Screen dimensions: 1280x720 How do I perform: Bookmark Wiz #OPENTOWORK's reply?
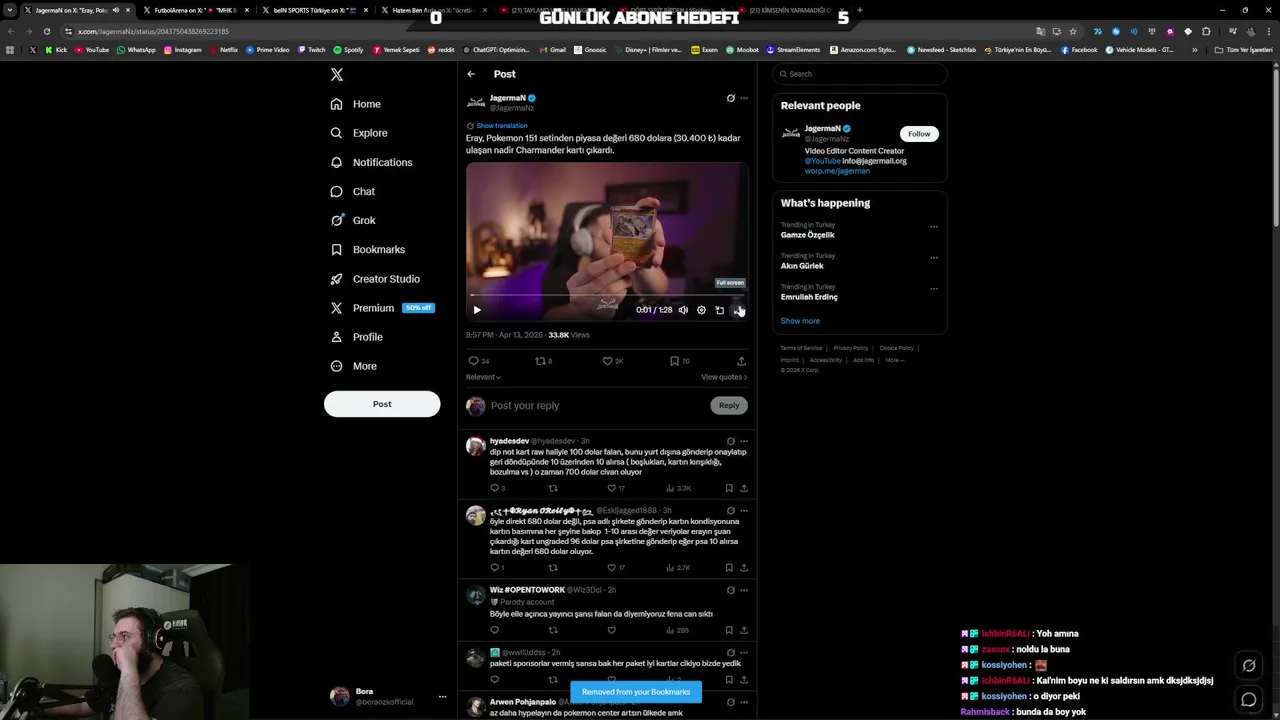pos(729,630)
